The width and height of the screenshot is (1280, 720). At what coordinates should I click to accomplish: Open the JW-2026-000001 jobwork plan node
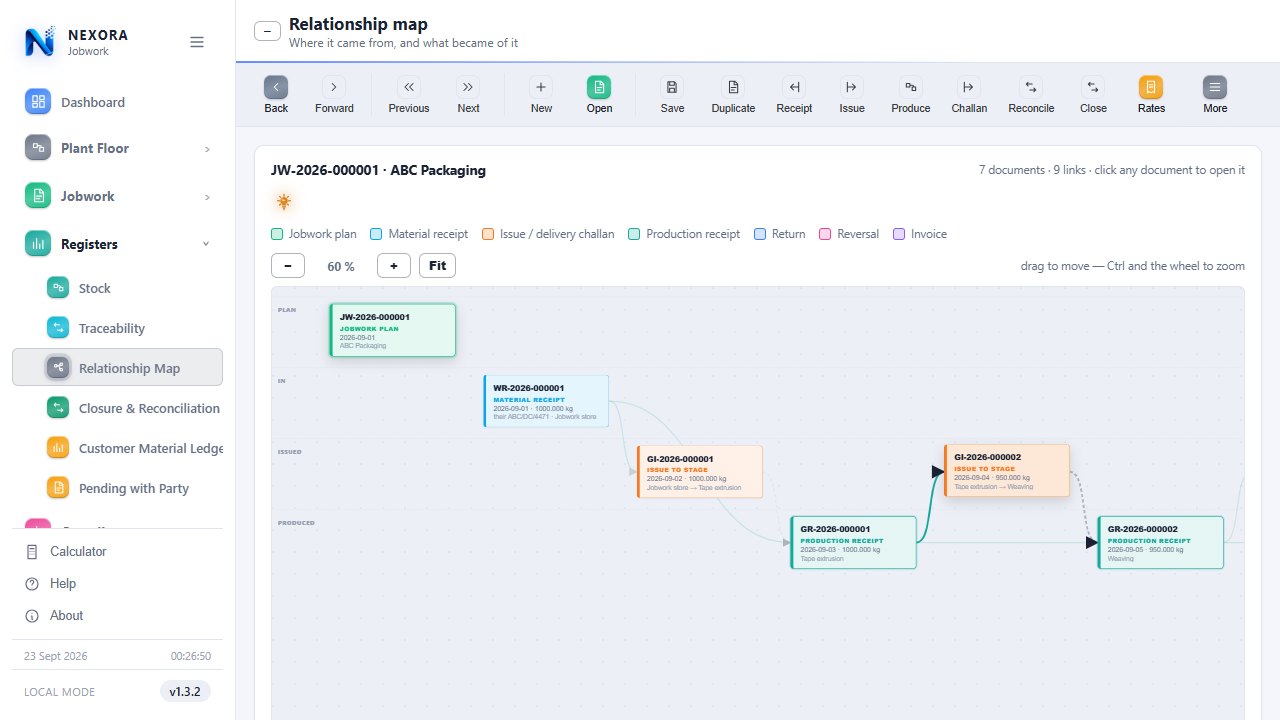(393, 330)
